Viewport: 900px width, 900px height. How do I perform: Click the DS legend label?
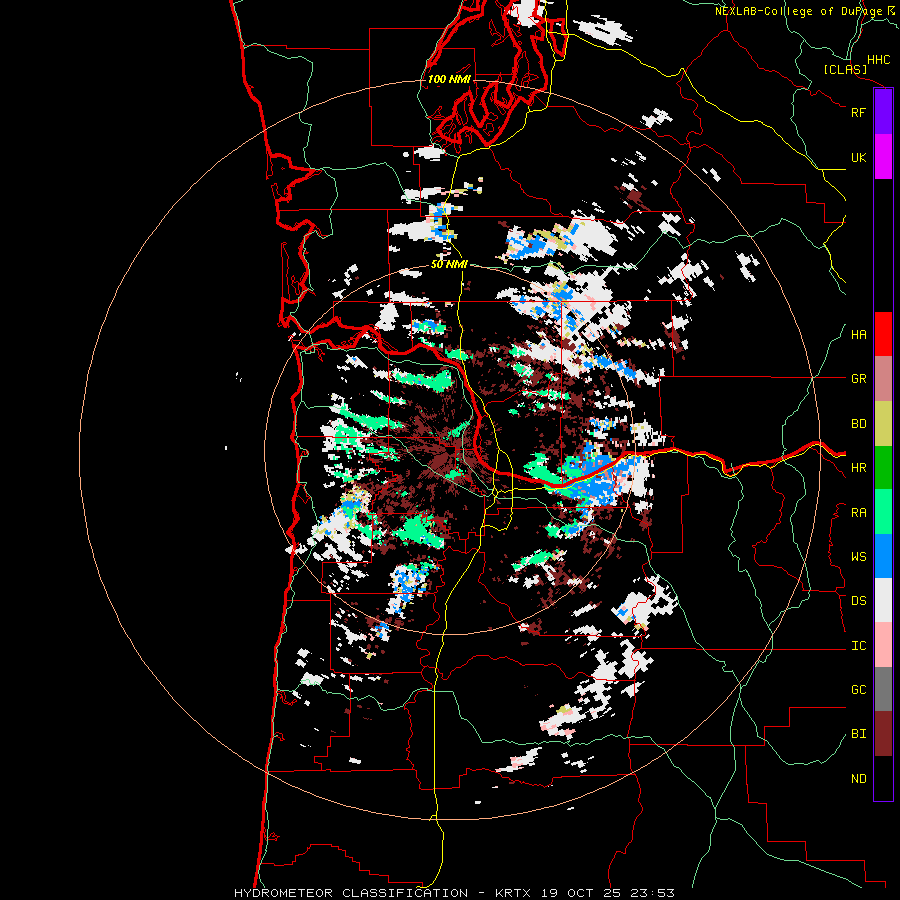coord(858,601)
